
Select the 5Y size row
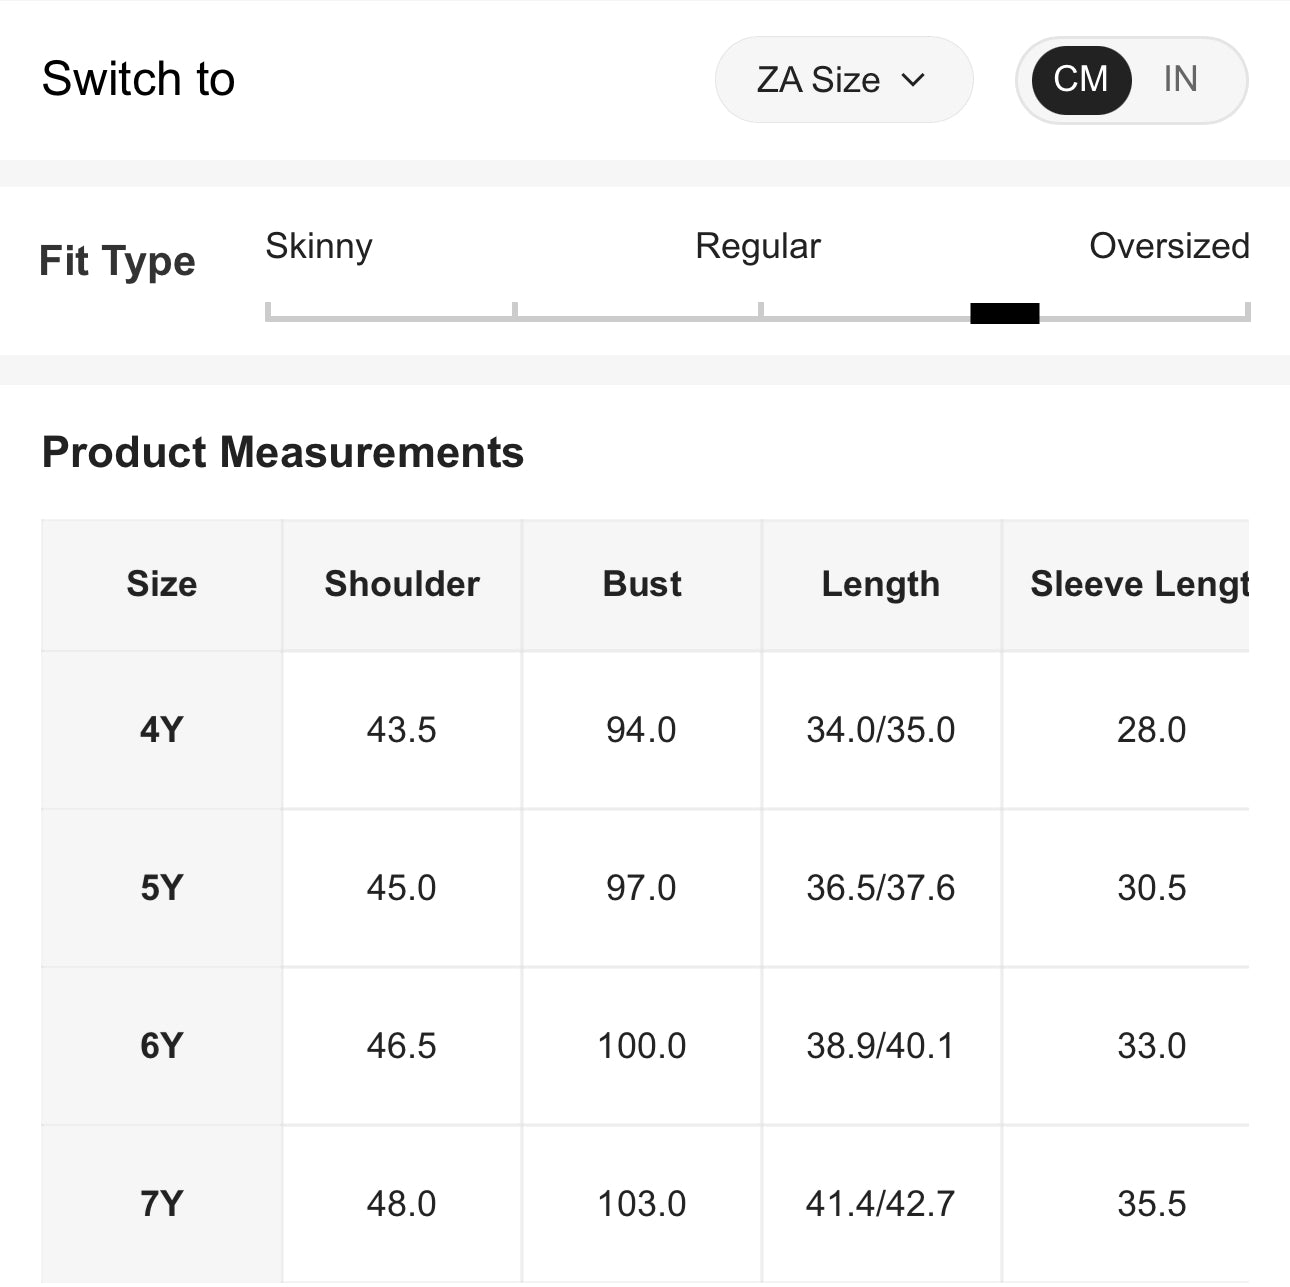161,888
